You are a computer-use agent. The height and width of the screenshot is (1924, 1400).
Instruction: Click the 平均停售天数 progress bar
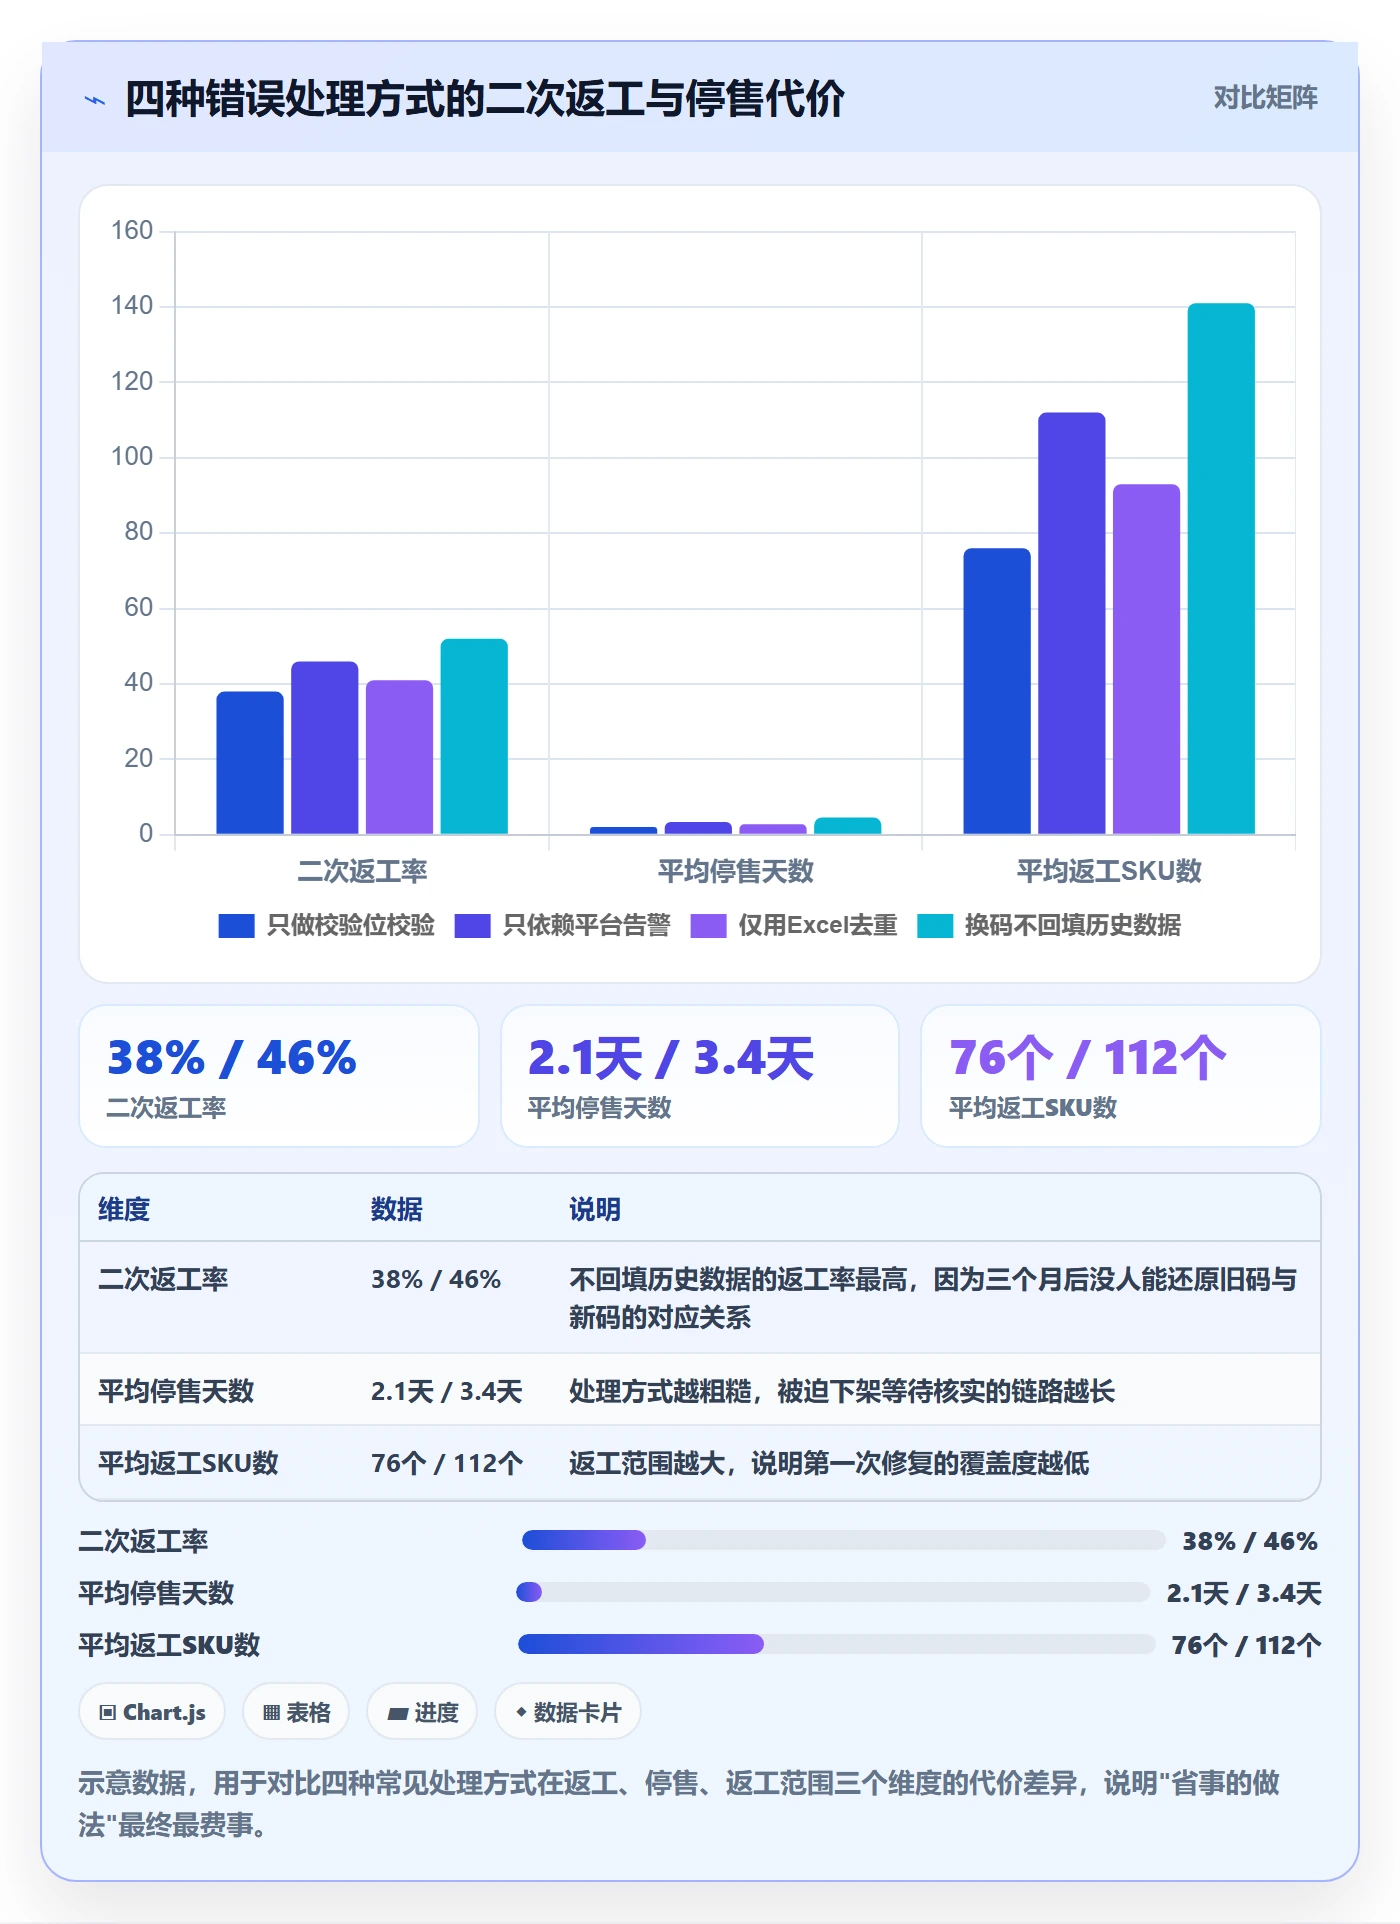tap(833, 1592)
